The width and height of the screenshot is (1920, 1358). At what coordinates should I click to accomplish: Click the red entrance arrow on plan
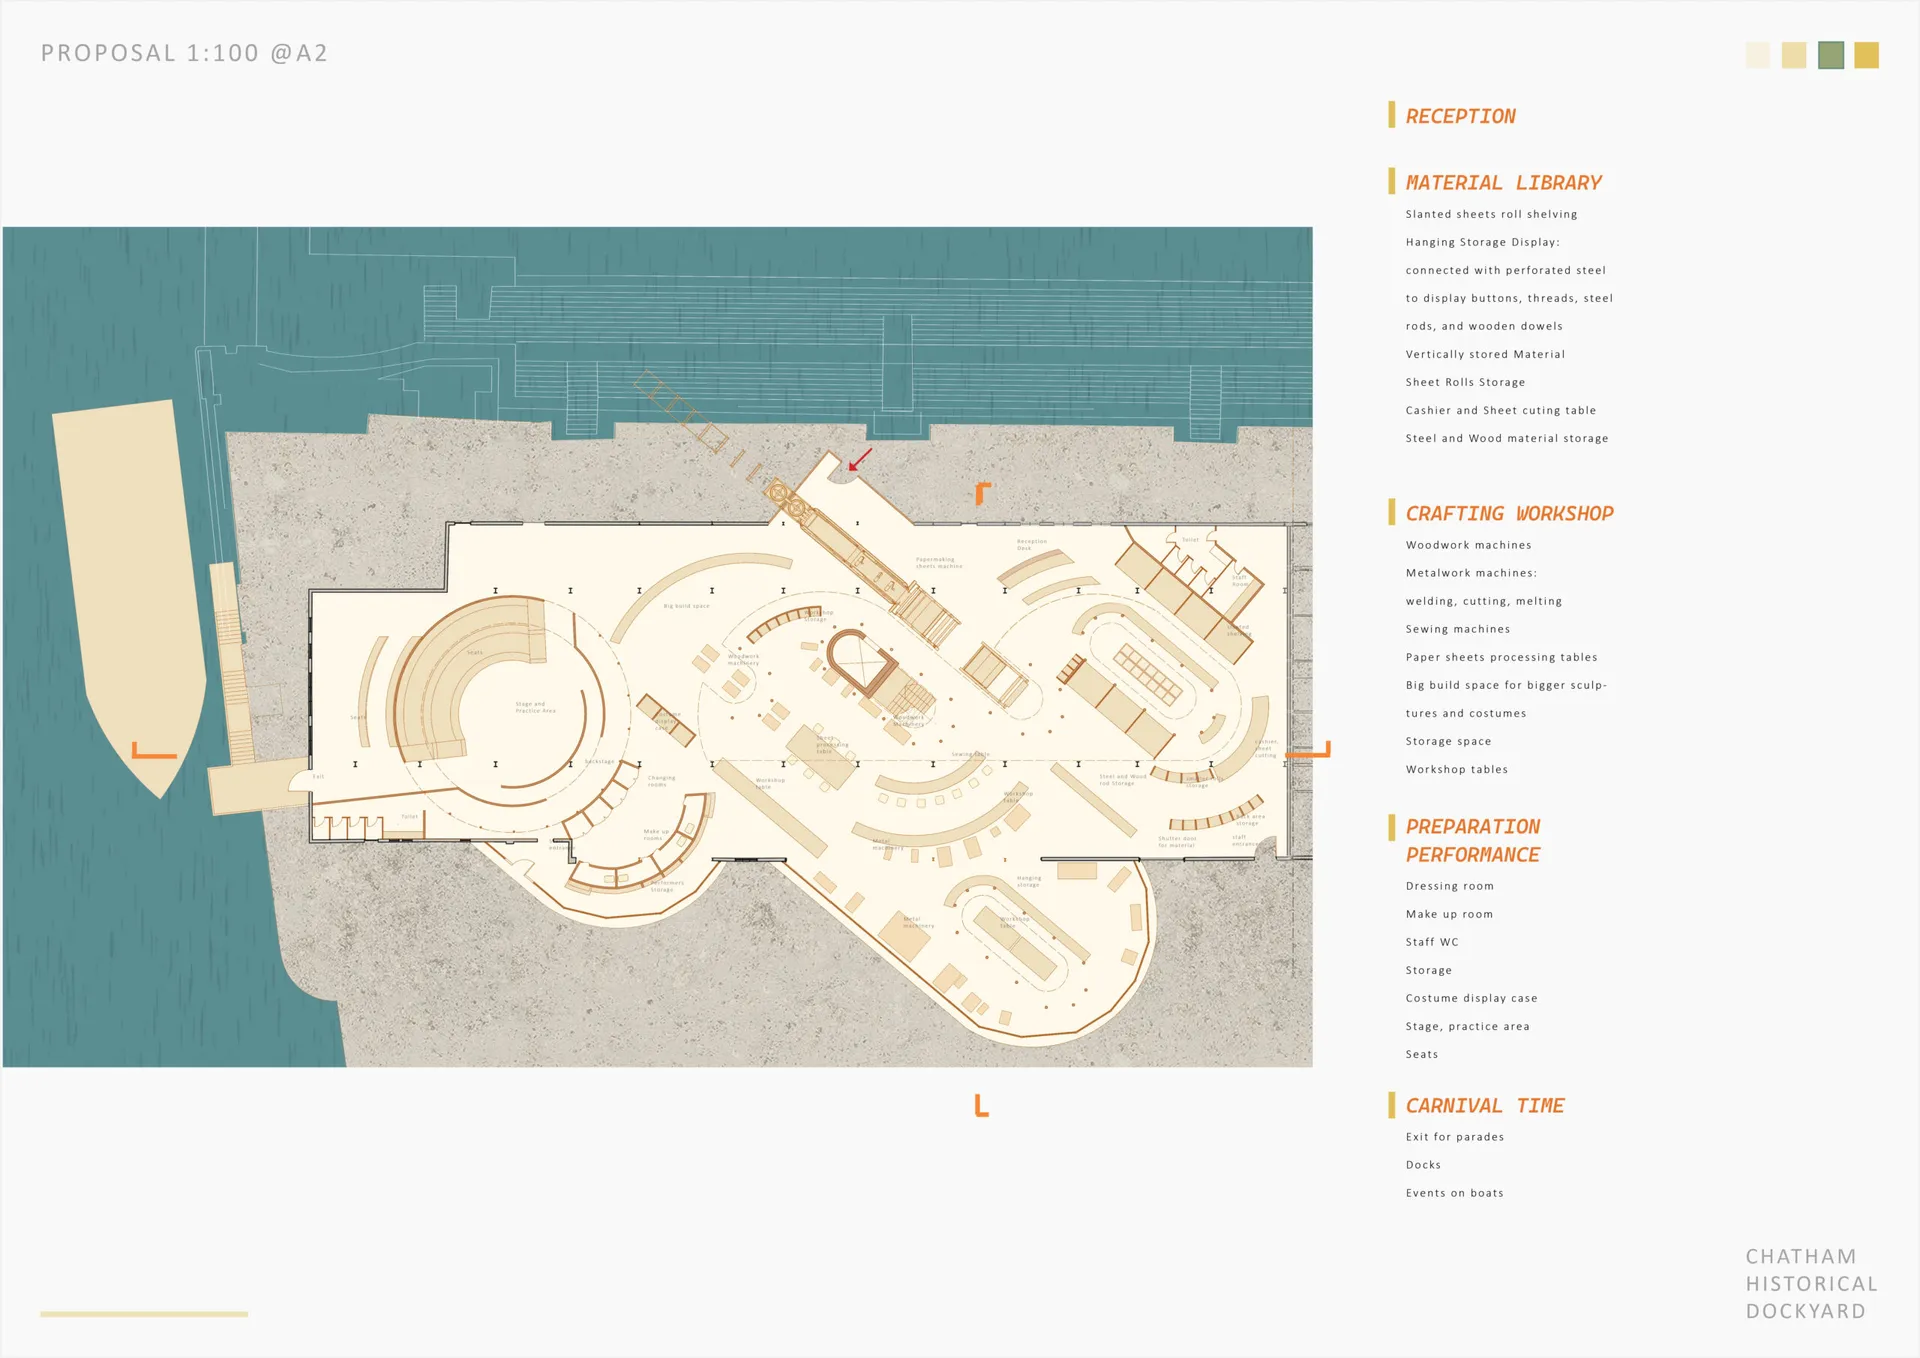pyautogui.click(x=860, y=460)
